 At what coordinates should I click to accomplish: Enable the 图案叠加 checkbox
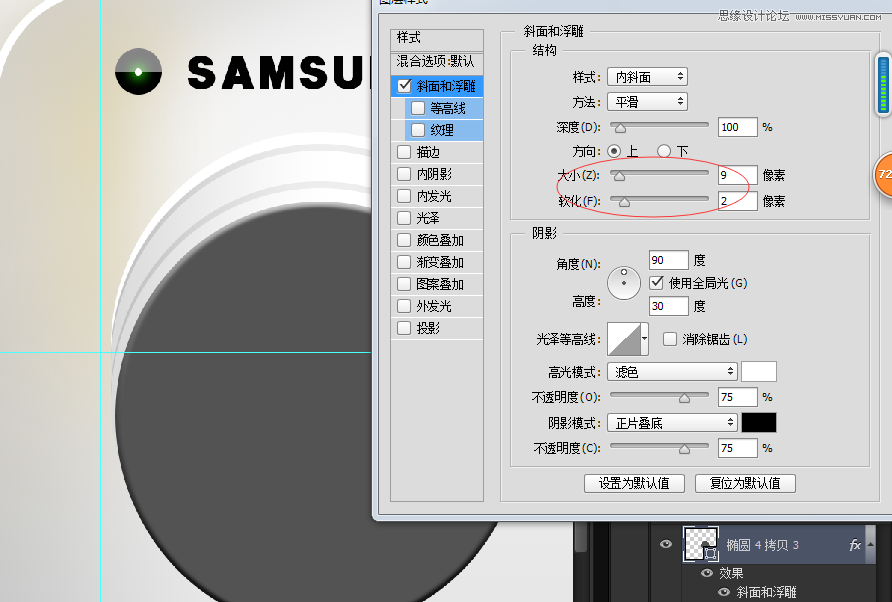pyautogui.click(x=404, y=284)
